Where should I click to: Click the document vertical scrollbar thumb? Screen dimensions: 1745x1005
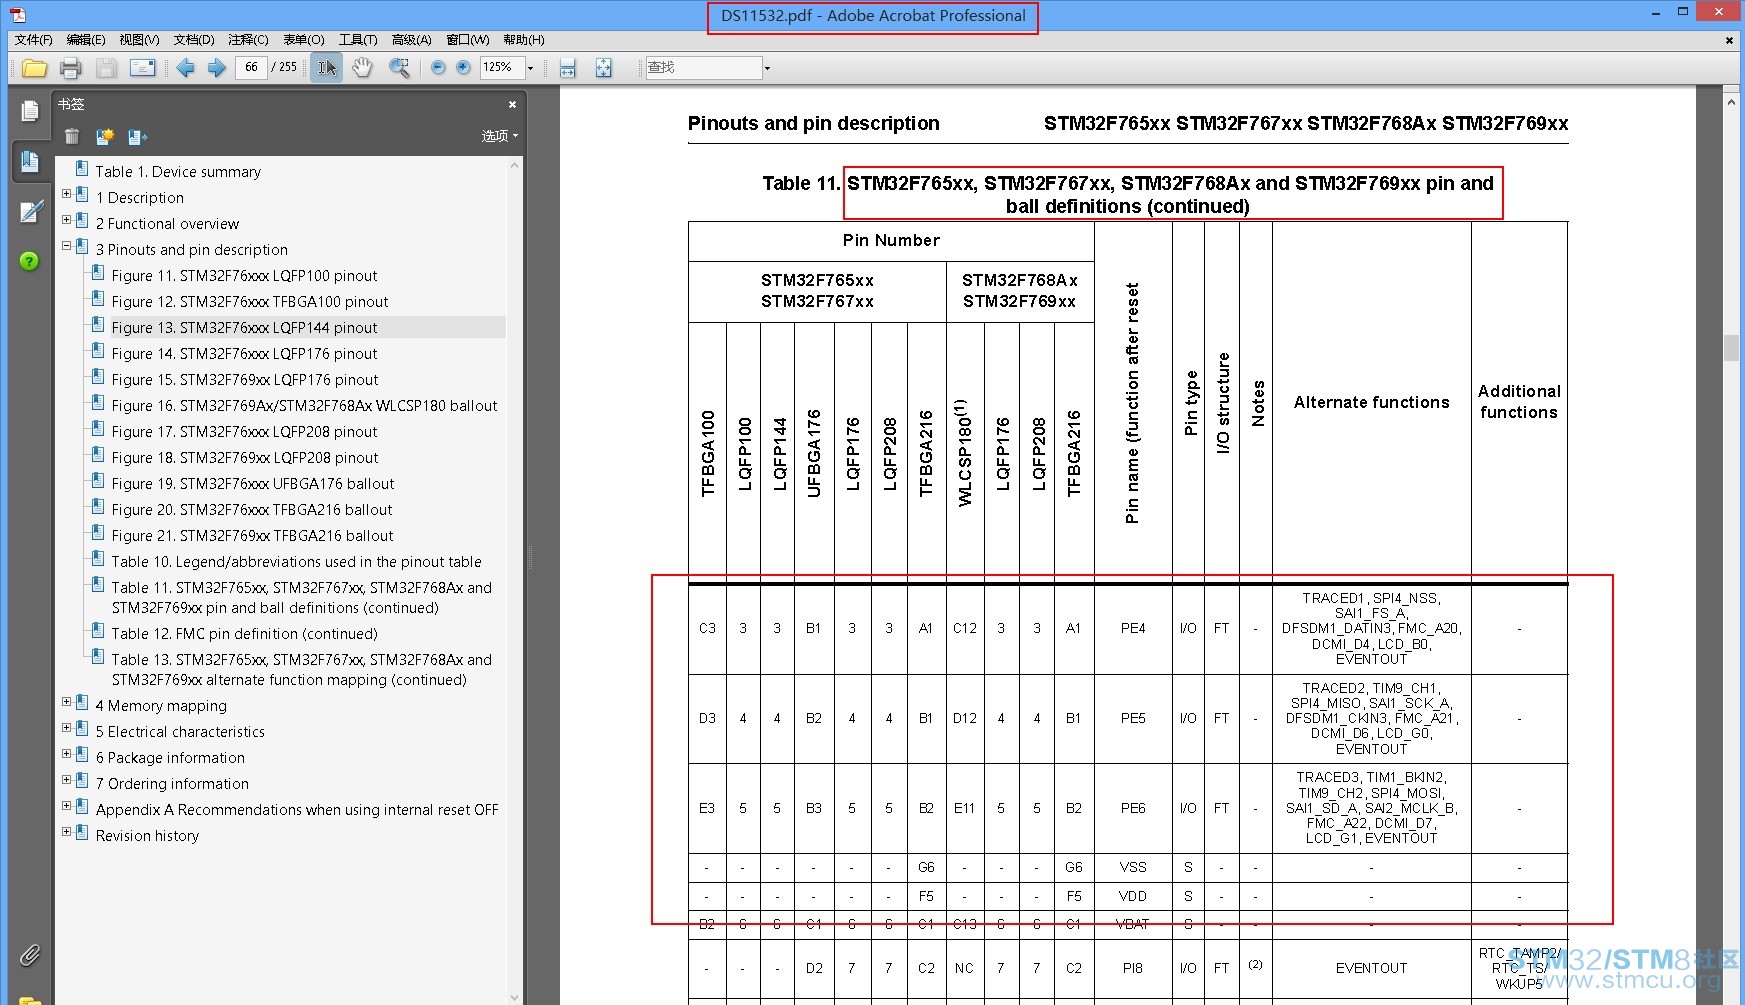click(1731, 347)
